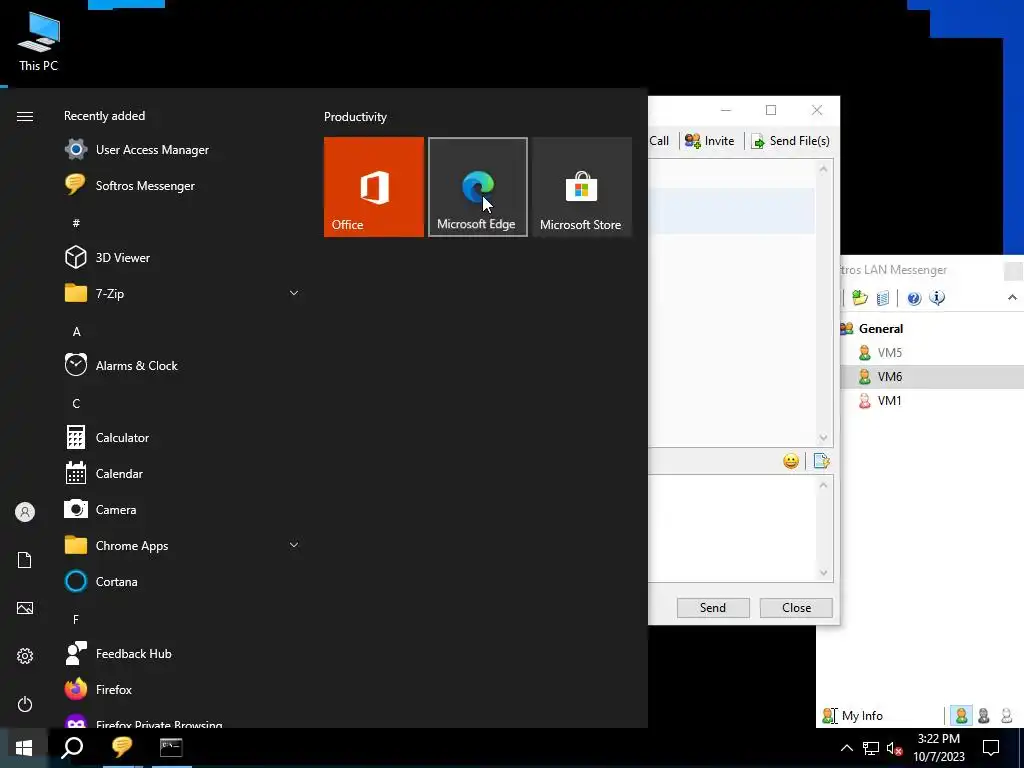The width and height of the screenshot is (1024, 768).
Task: Set status to Online green user icon
Action: click(x=961, y=716)
